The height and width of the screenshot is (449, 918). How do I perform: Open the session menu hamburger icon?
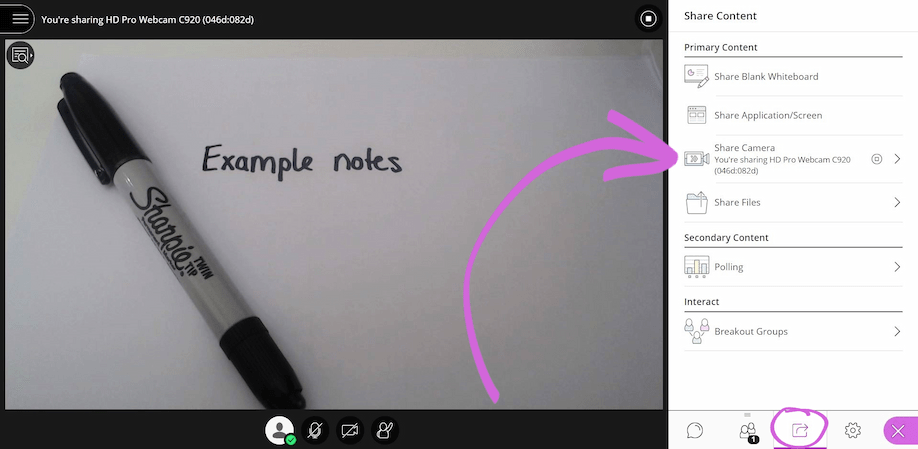coord(20,19)
